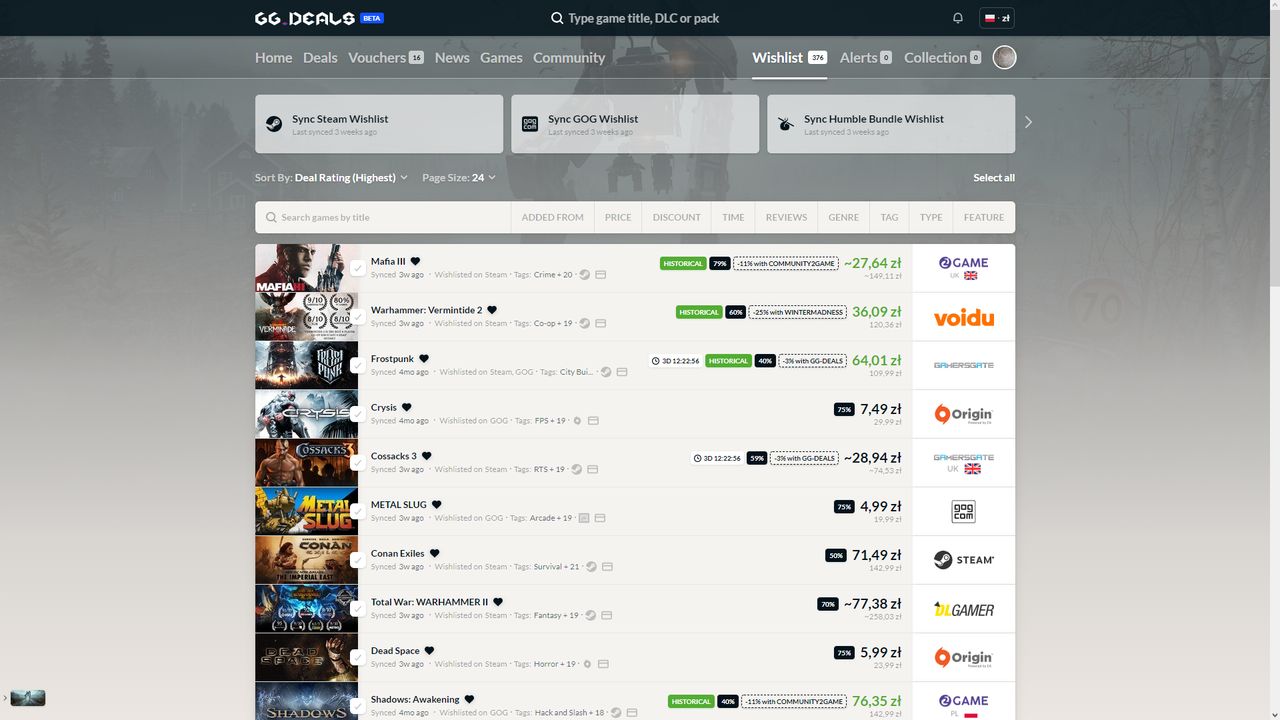Screen dimensions: 1280x720
Task: Open the Frostpunk game thumbnail
Action: (x=306, y=365)
